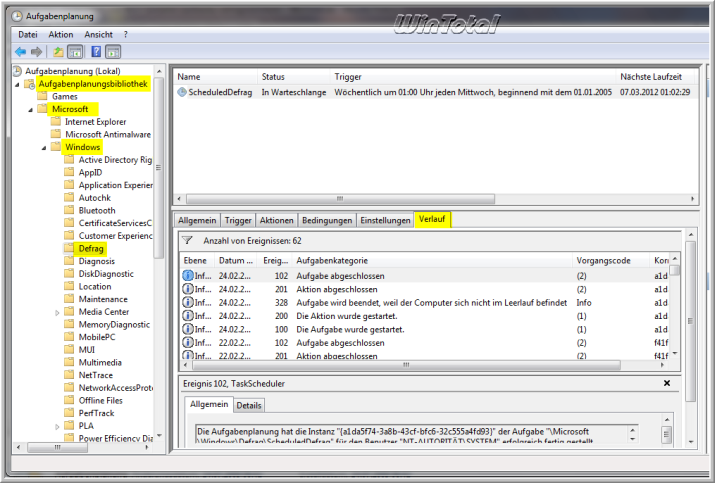Click the Defrag folder icon
The image size is (715, 483).
point(69,248)
